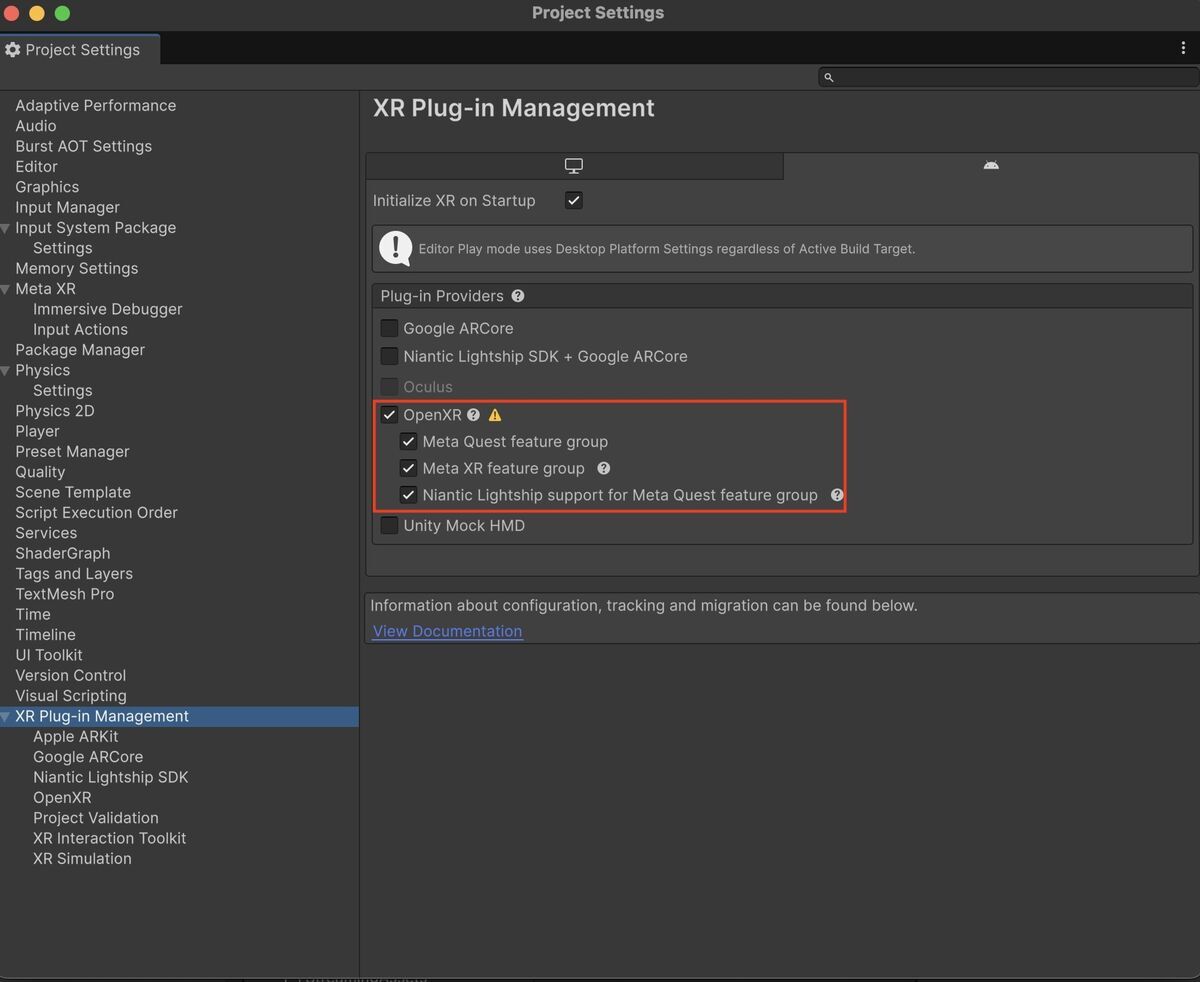The width and height of the screenshot is (1200, 982).
Task: Open ShaderGraph settings
Action: 63,553
